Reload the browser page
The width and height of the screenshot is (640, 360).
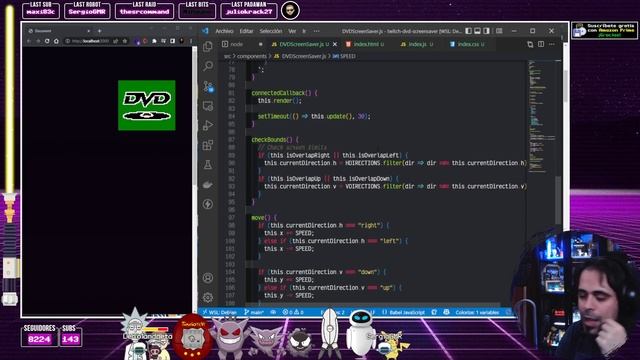pos(47,41)
